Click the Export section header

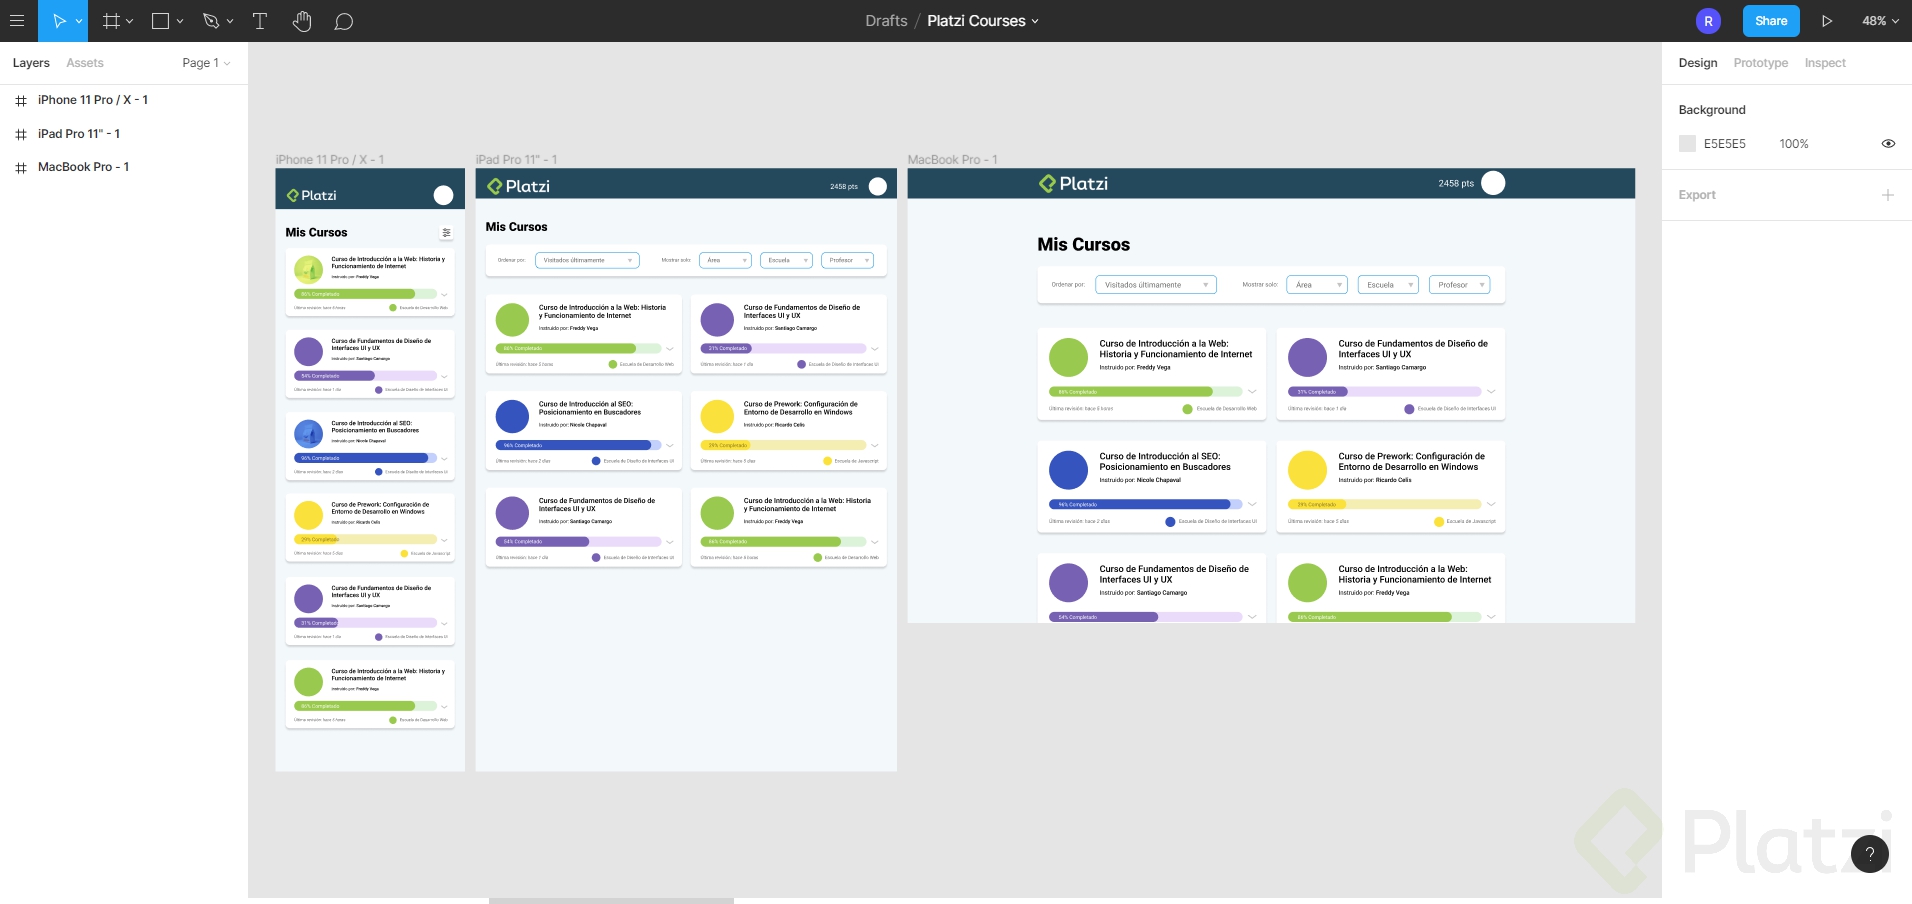1697,195
